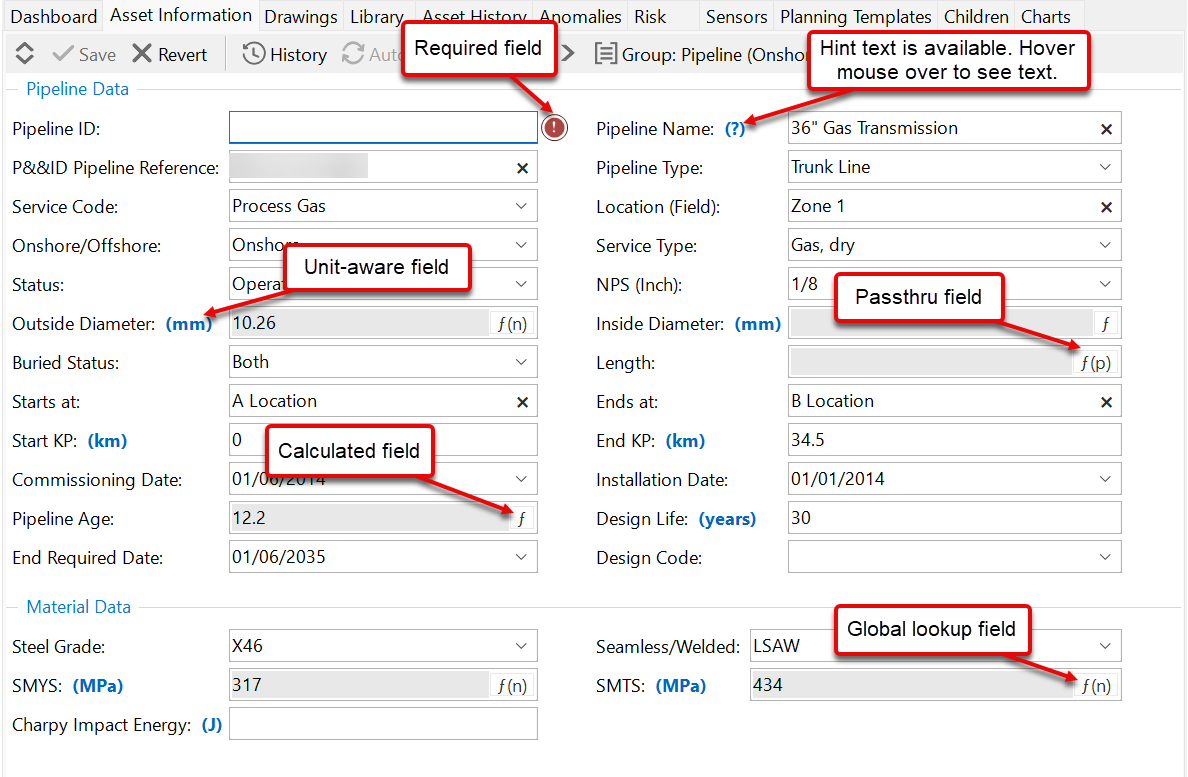Clear the Location (Field) Zone 1 value

[1106, 208]
